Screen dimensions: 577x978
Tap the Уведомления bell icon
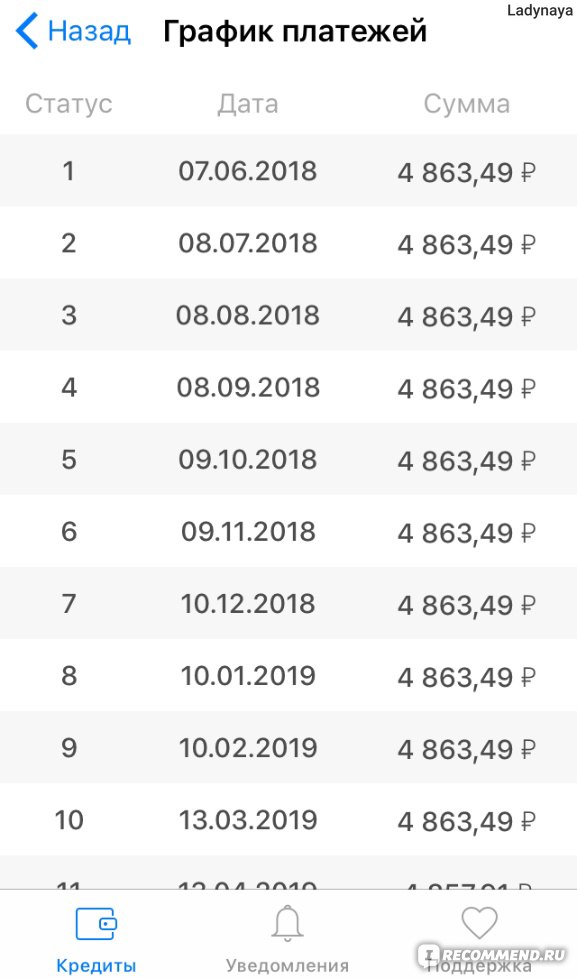click(288, 923)
